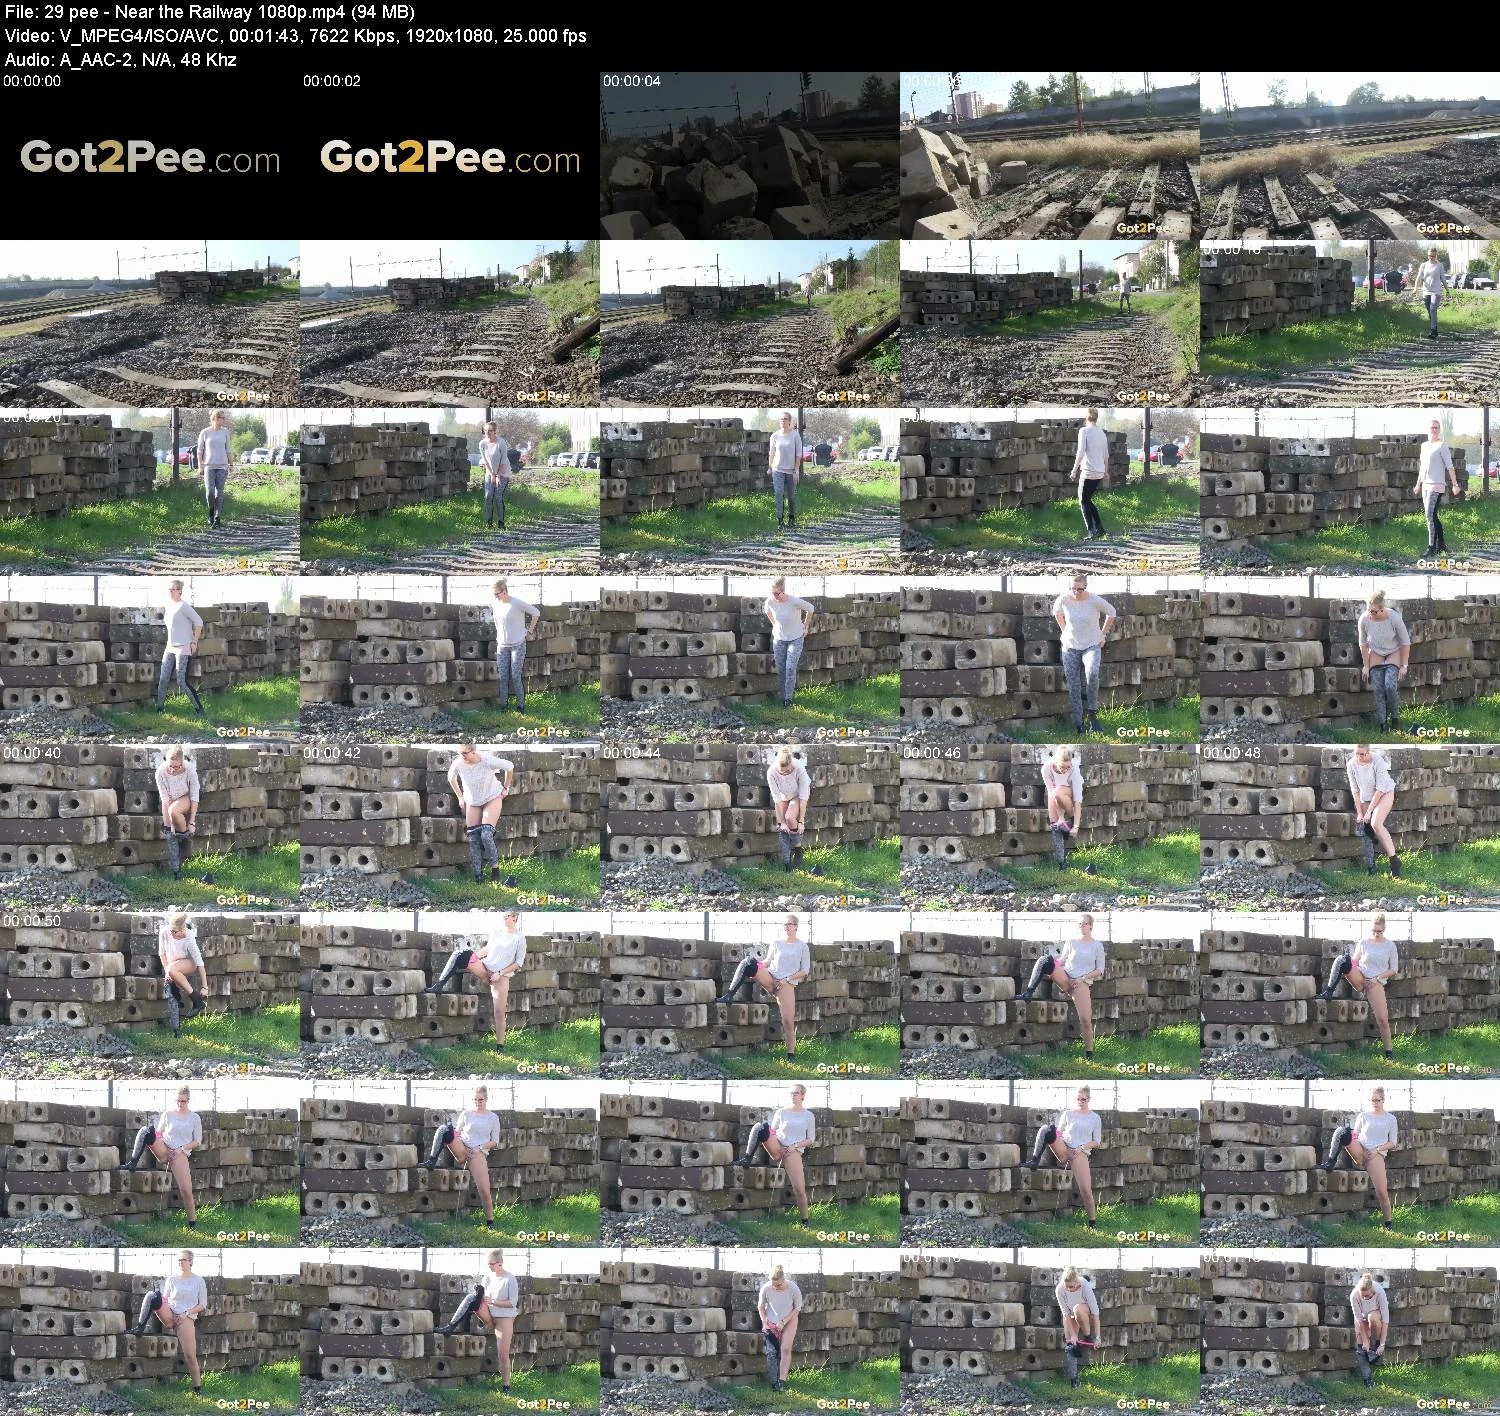Open the top-right railway tracks thumbnail
Image resolution: width=1500 pixels, height=1416 pixels.
coord(1350,155)
